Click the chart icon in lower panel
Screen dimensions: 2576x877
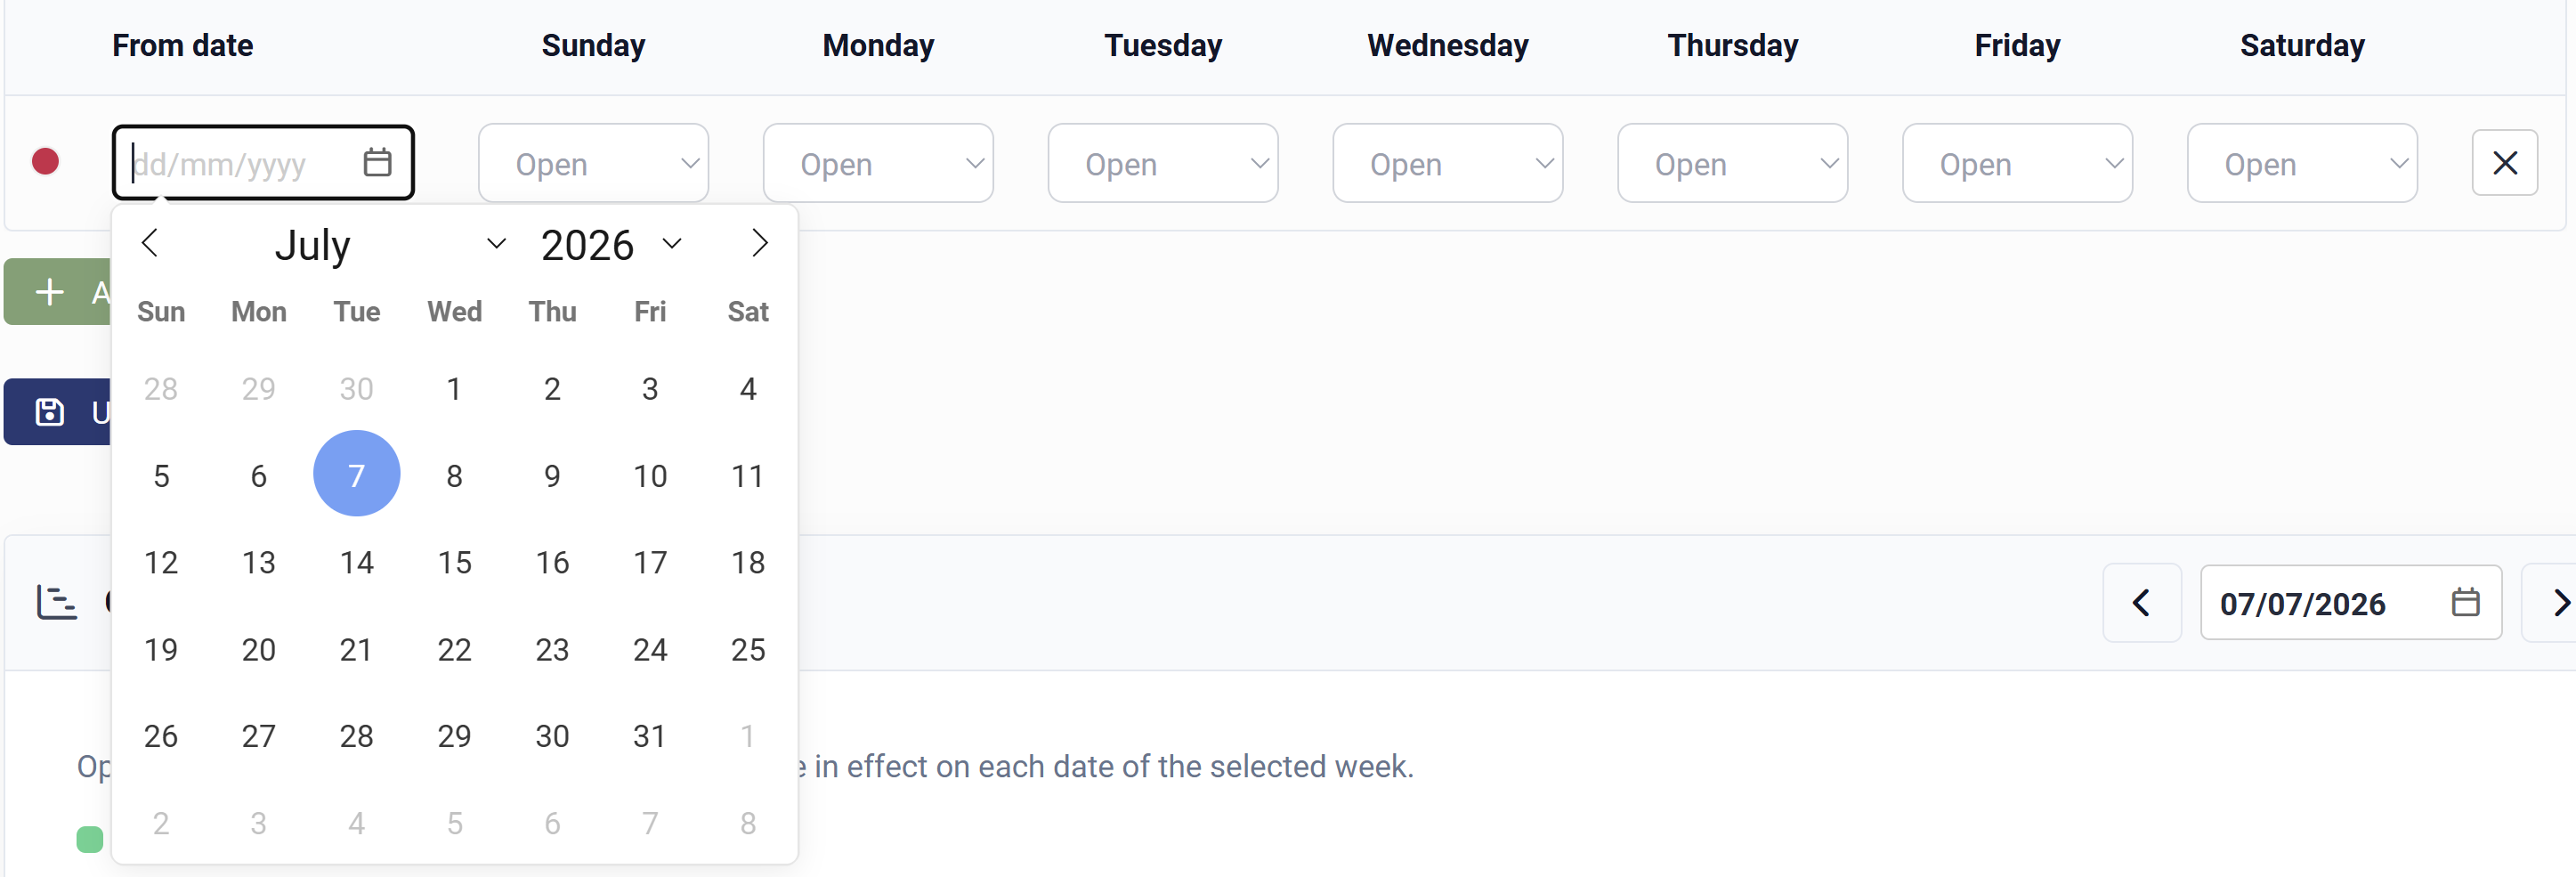pos(57,602)
